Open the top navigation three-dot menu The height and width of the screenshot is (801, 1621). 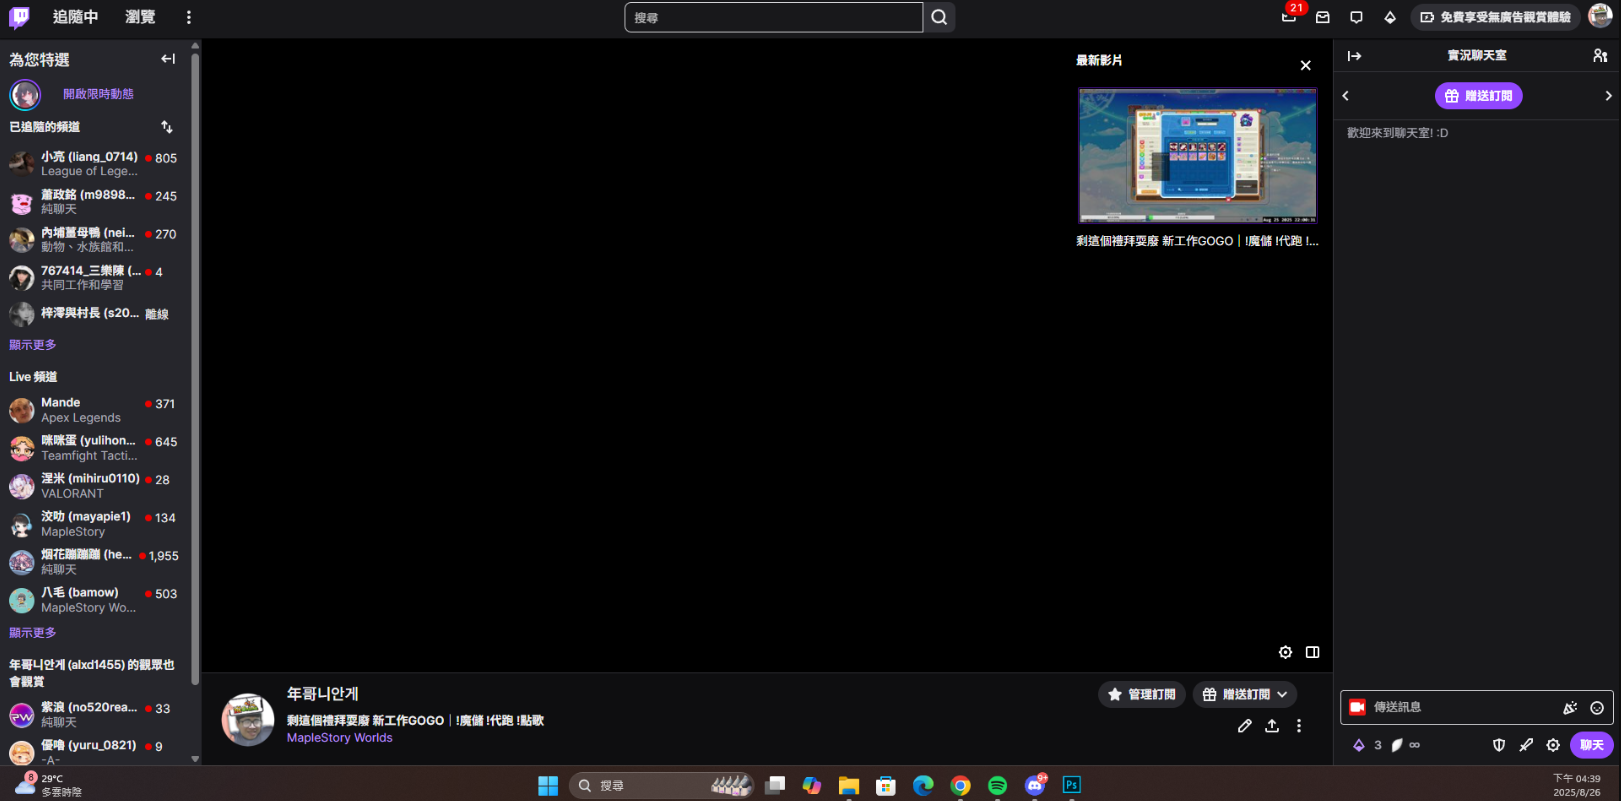pyautogui.click(x=188, y=17)
